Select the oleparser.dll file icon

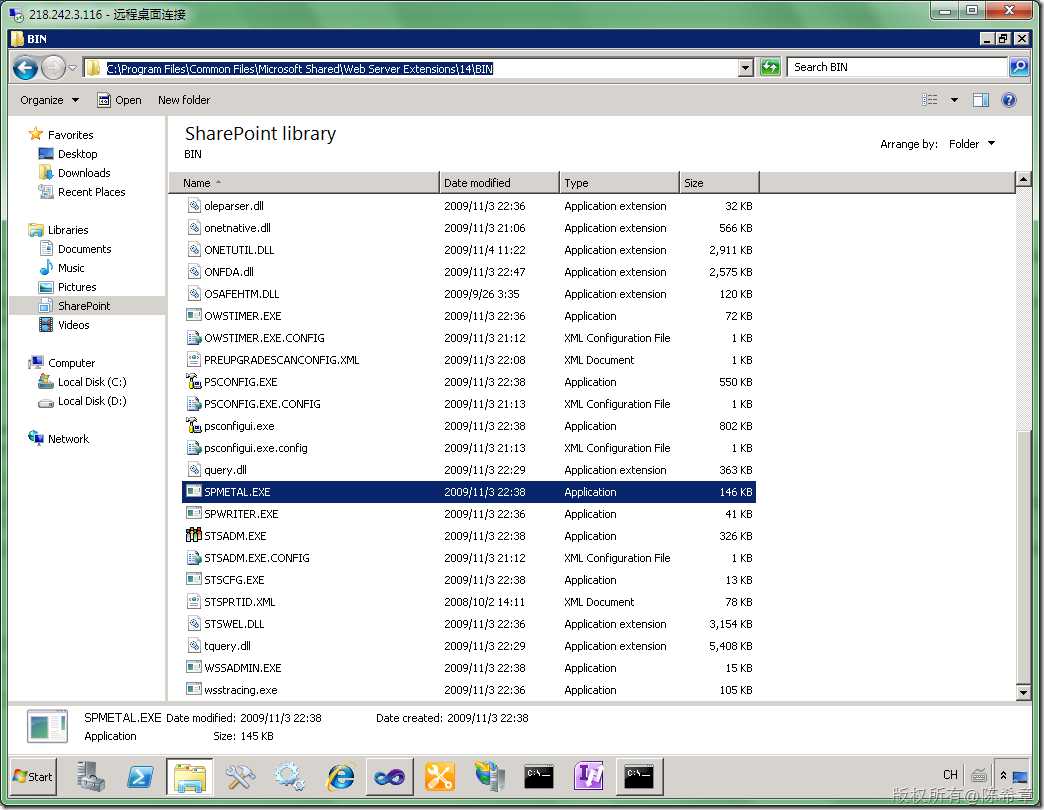(x=193, y=206)
